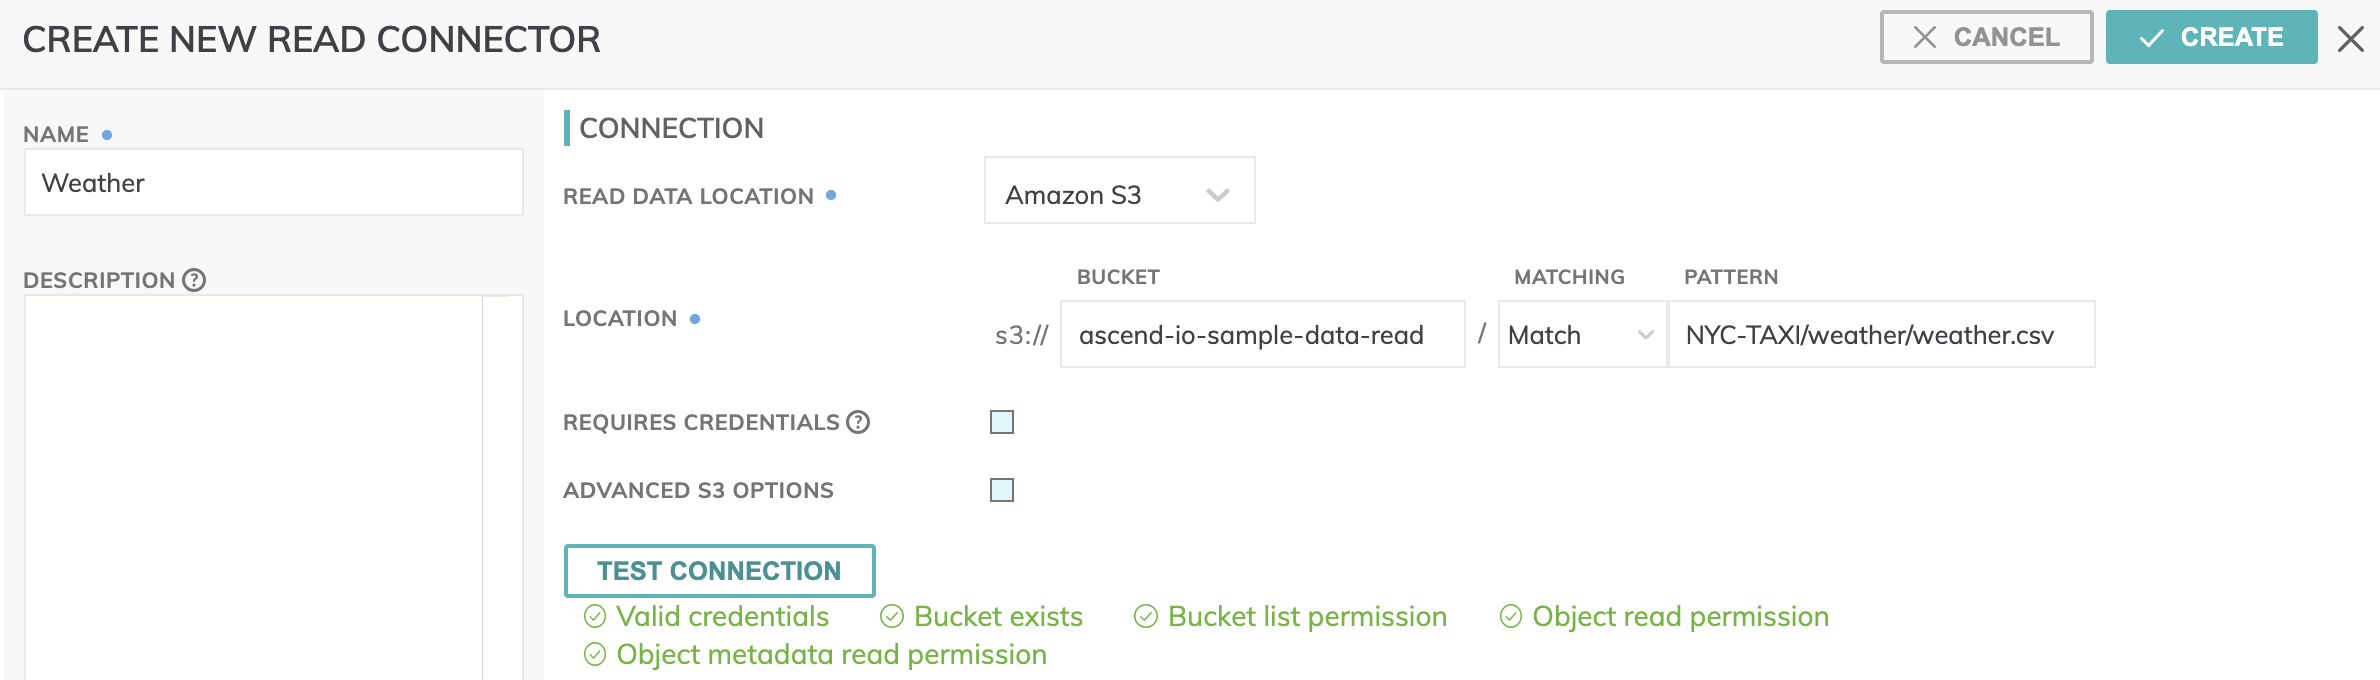Screen dimensions: 2380x680
Task: Click the Requires Credentials help icon
Action: [858, 422]
